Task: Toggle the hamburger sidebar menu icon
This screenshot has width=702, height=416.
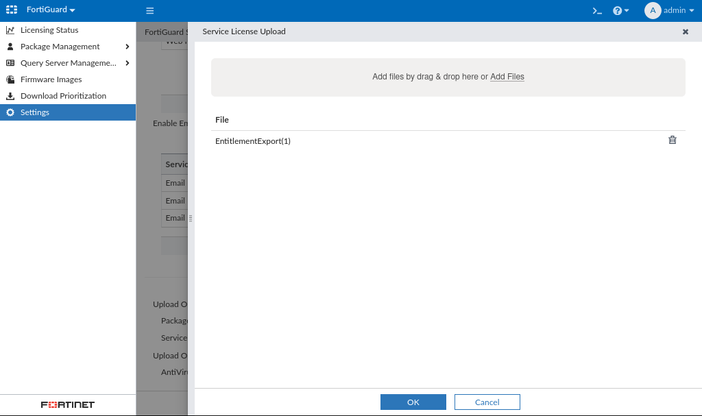Action: 150,11
